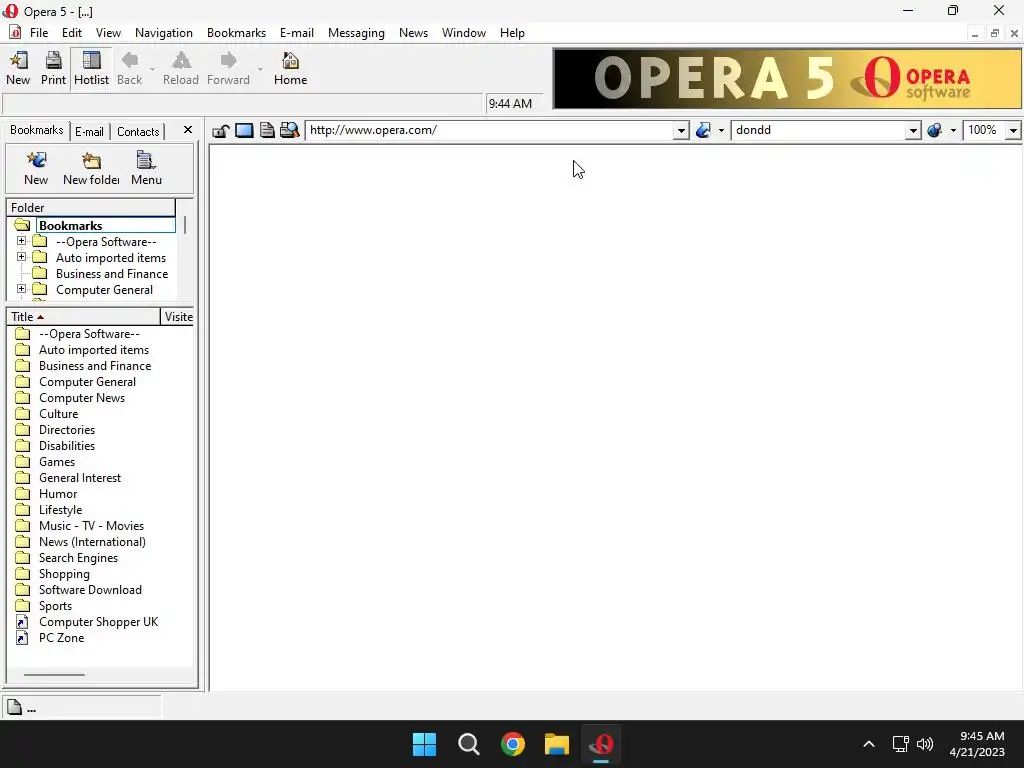
Task: Click the URL address field
Action: 490,130
